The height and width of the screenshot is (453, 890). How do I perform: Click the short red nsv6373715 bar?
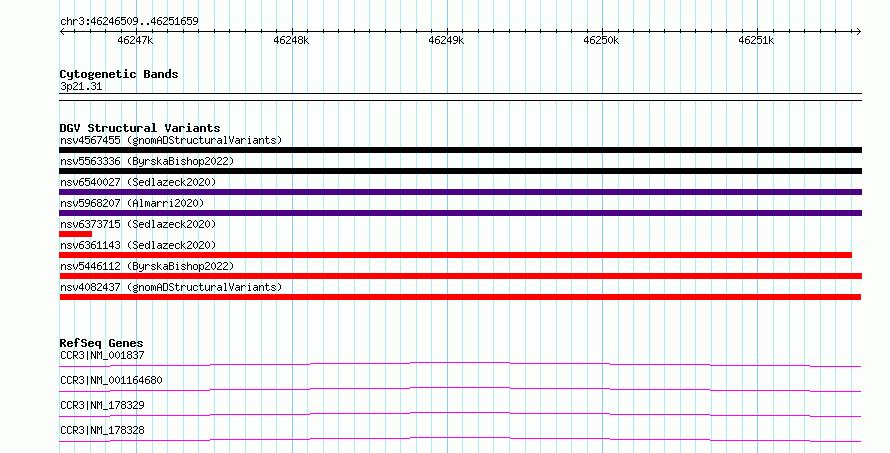click(x=75, y=234)
